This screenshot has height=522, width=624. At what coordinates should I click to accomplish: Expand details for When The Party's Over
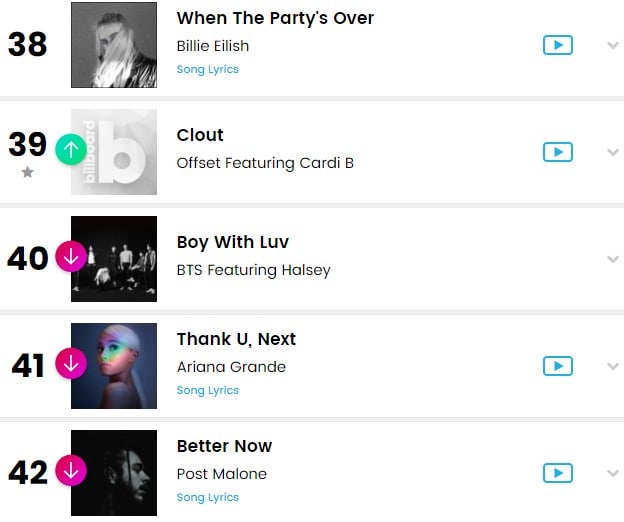612,45
